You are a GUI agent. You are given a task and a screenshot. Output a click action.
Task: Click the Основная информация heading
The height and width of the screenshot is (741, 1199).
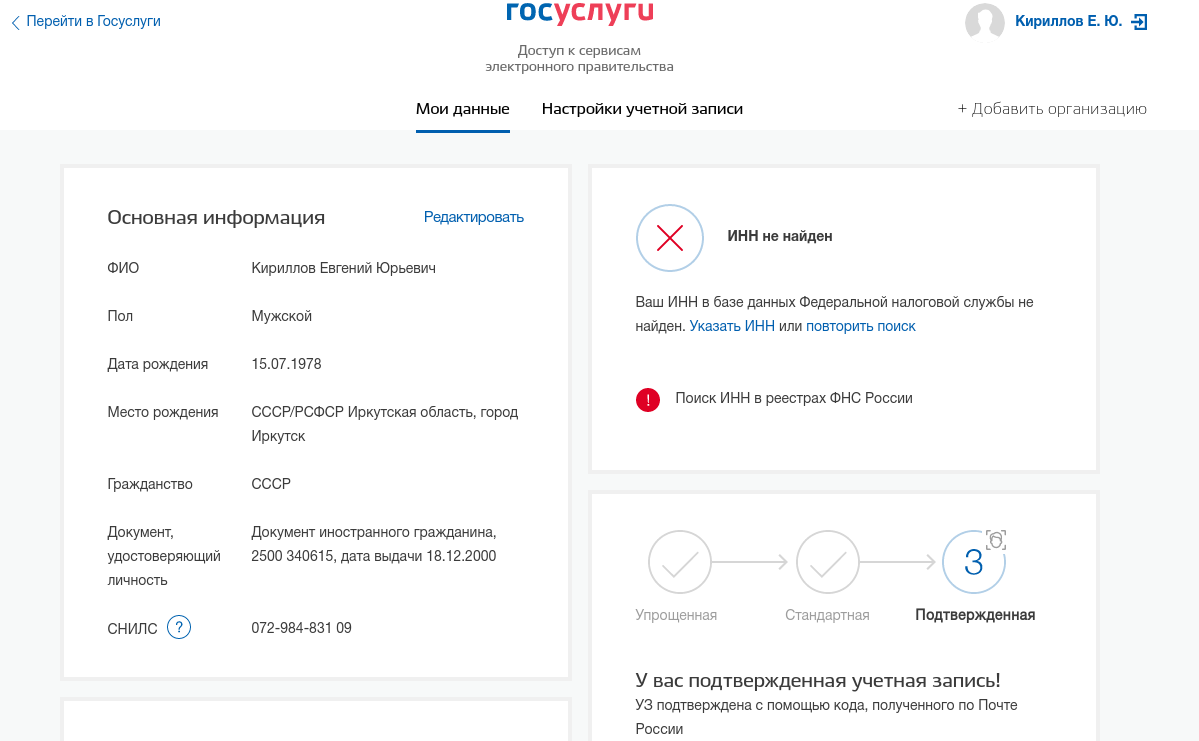(x=216, y=217)
